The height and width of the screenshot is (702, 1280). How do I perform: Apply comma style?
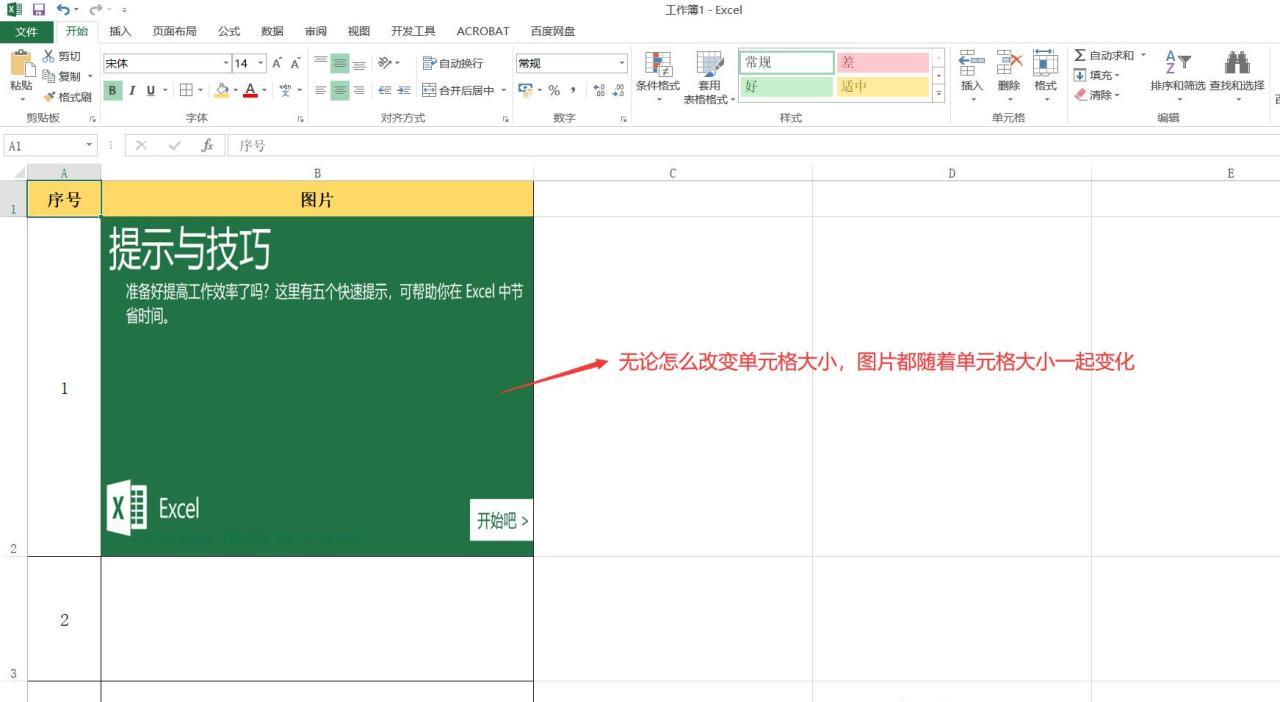(x=573, y=90)
